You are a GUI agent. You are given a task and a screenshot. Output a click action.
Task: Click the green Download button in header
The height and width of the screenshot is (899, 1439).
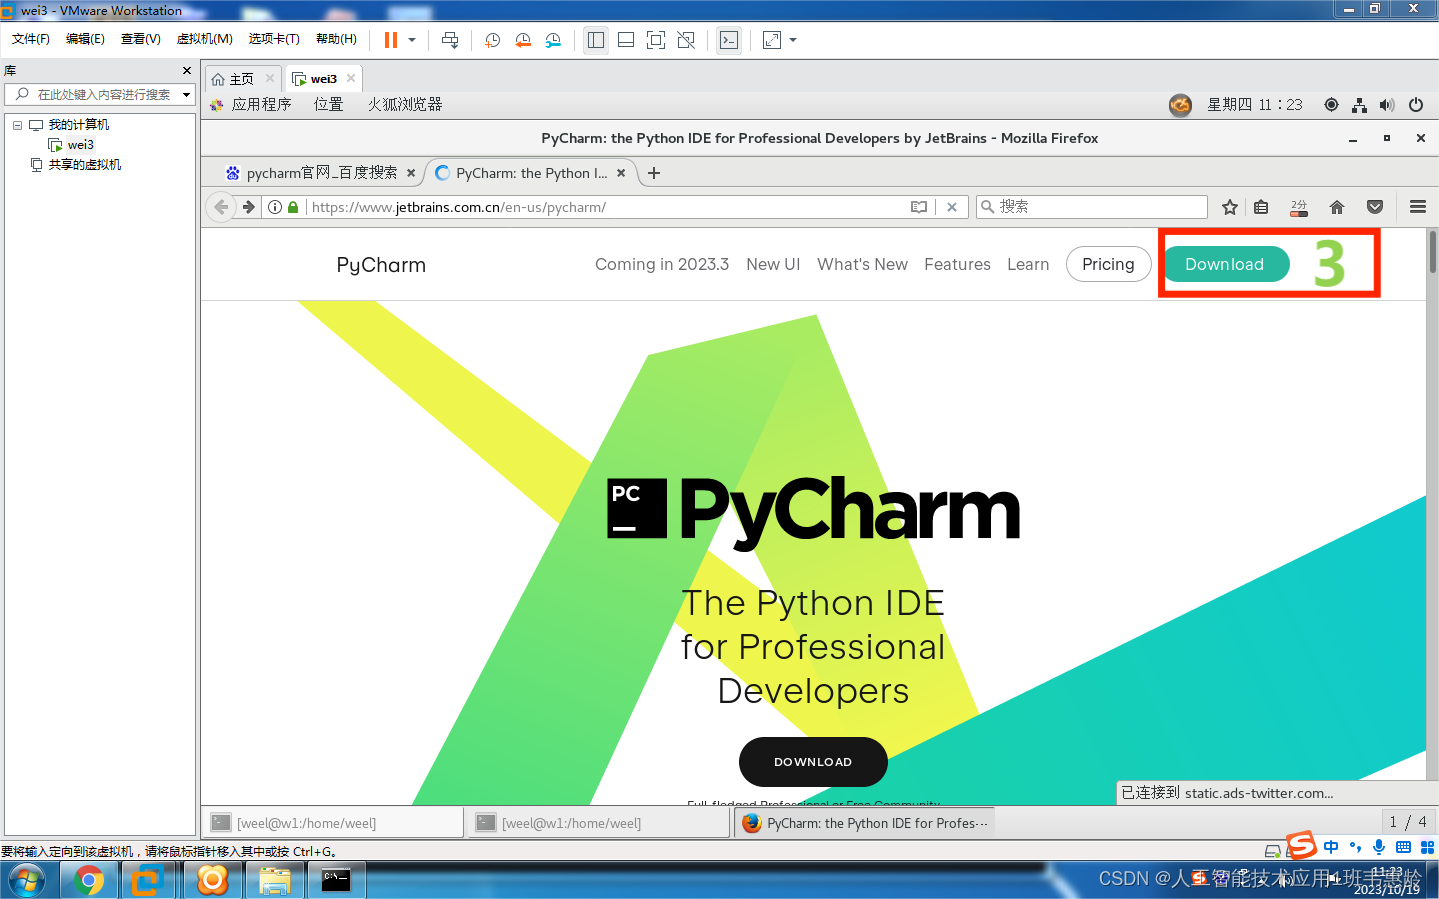coord(1226,264)
